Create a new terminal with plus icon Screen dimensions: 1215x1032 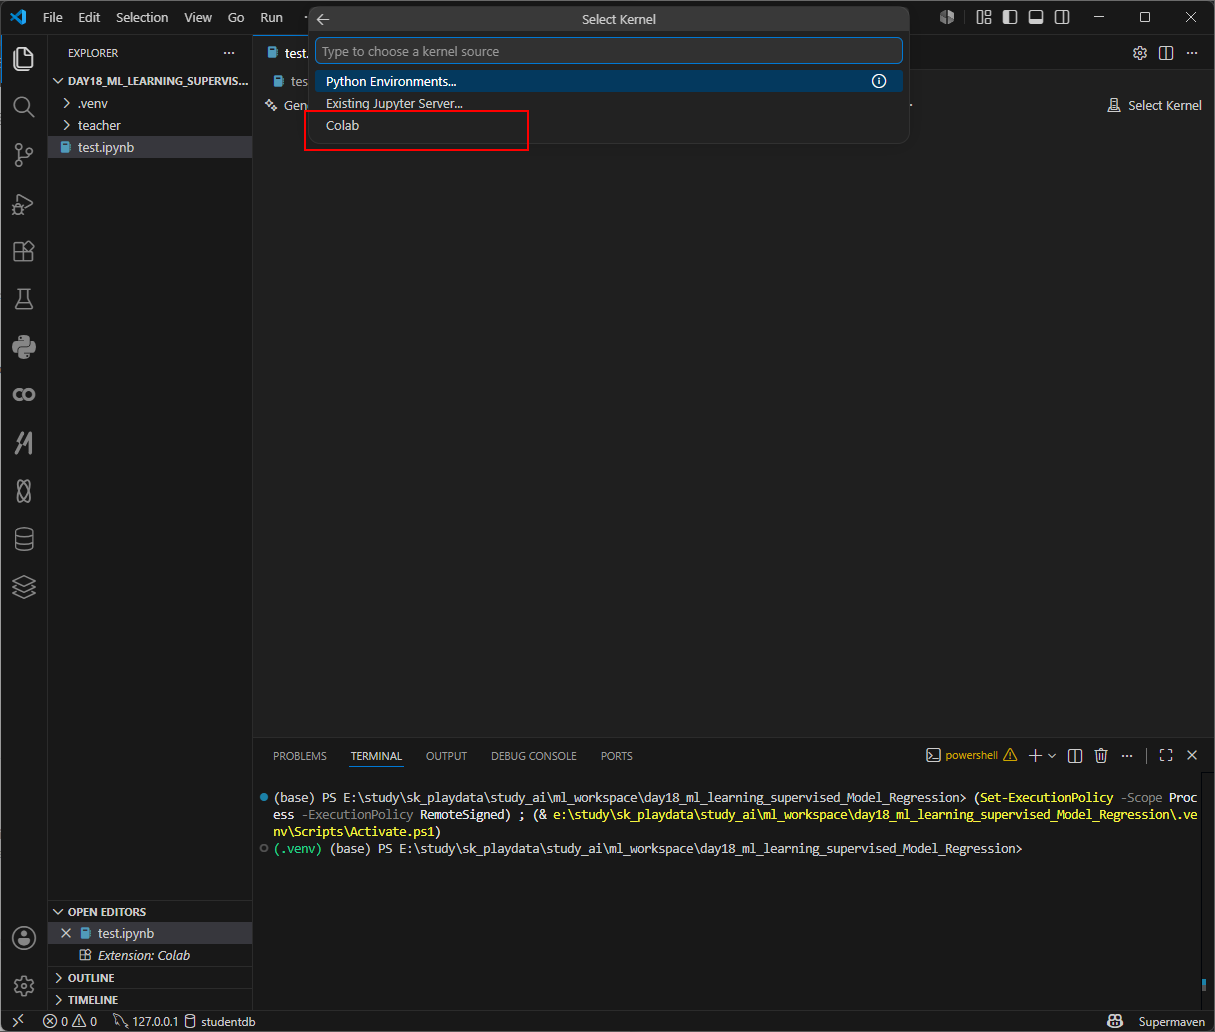[x=1036, y=756]
